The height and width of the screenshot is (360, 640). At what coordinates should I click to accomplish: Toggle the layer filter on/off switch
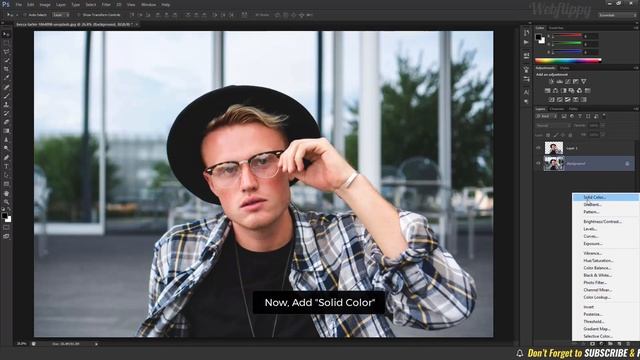click(x=604, y=116)
